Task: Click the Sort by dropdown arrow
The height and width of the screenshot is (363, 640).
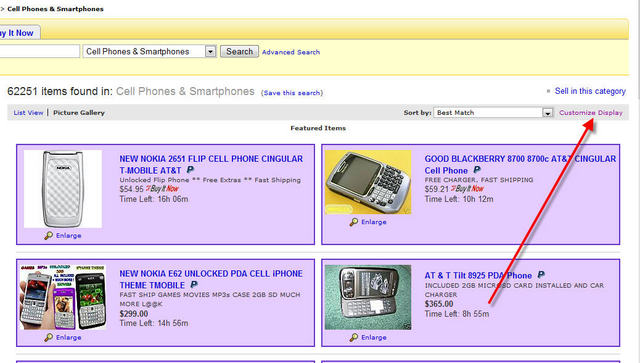Action: coord(547,113)
